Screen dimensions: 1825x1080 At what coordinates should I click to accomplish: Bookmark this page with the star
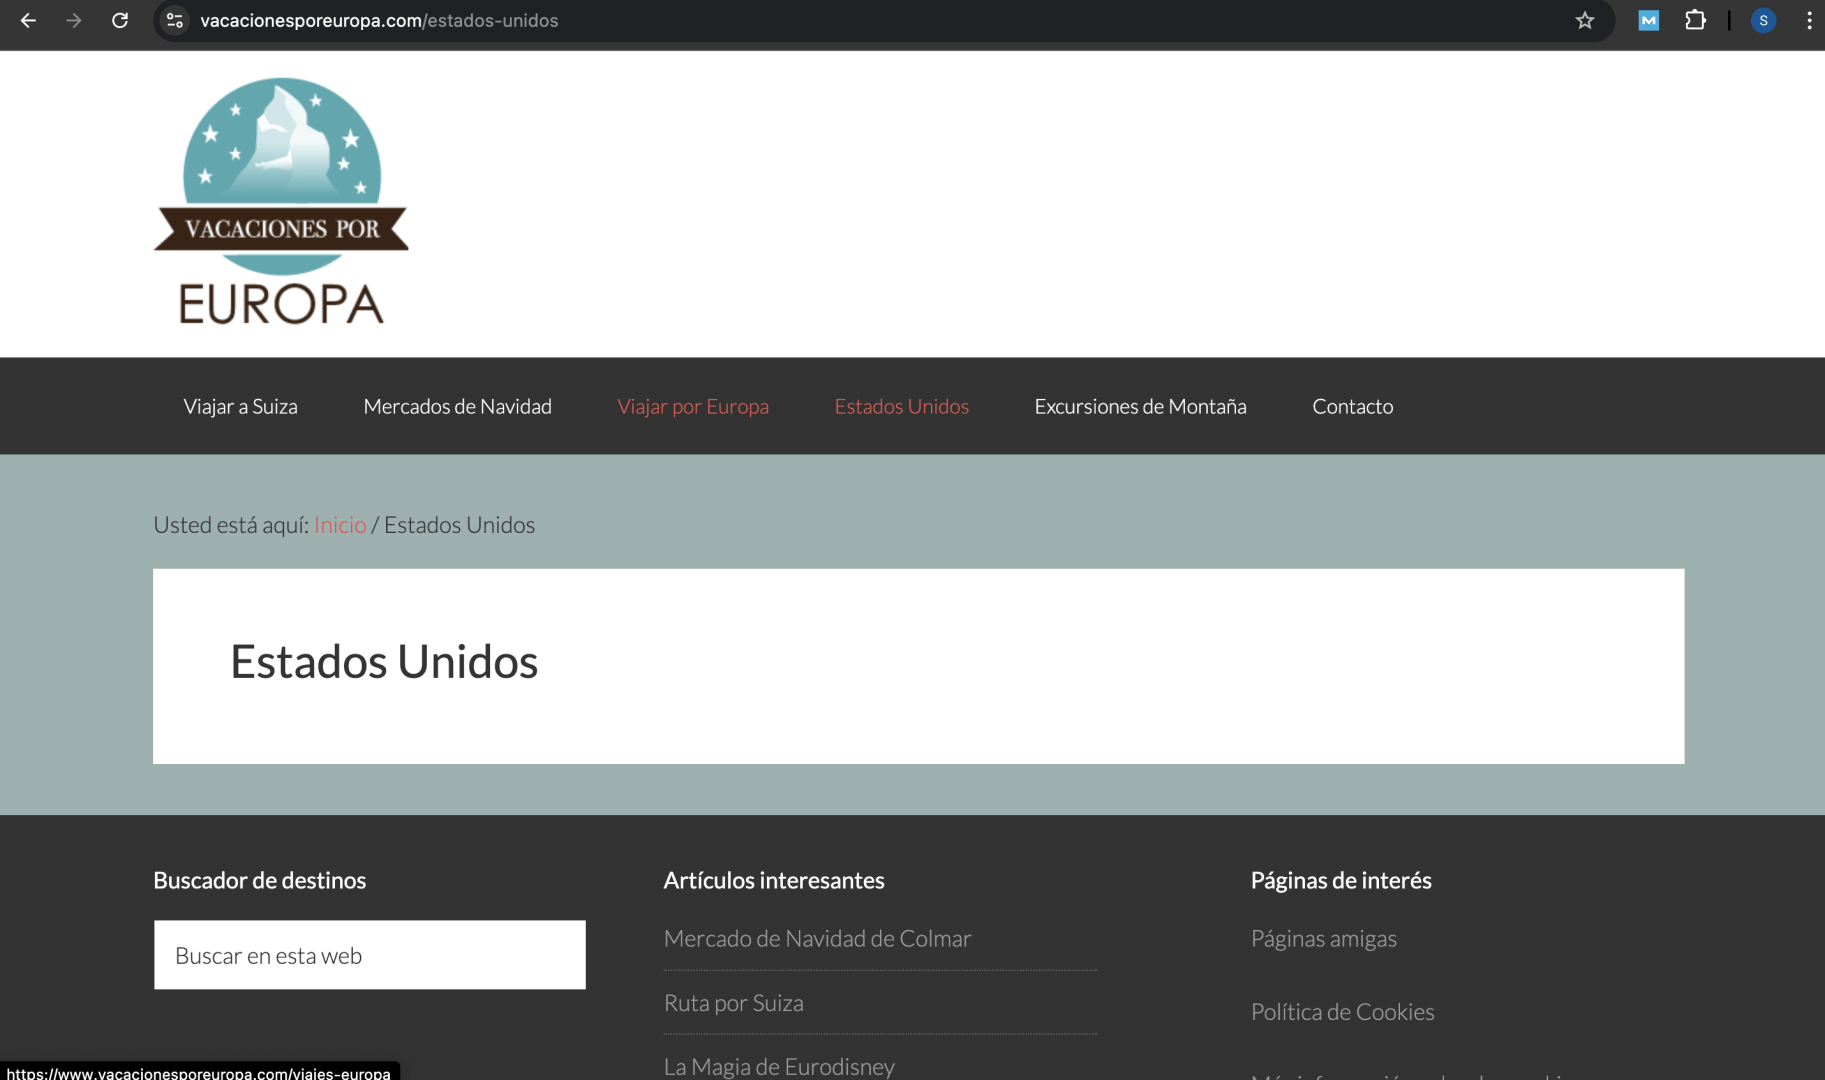pos(1585,20)
